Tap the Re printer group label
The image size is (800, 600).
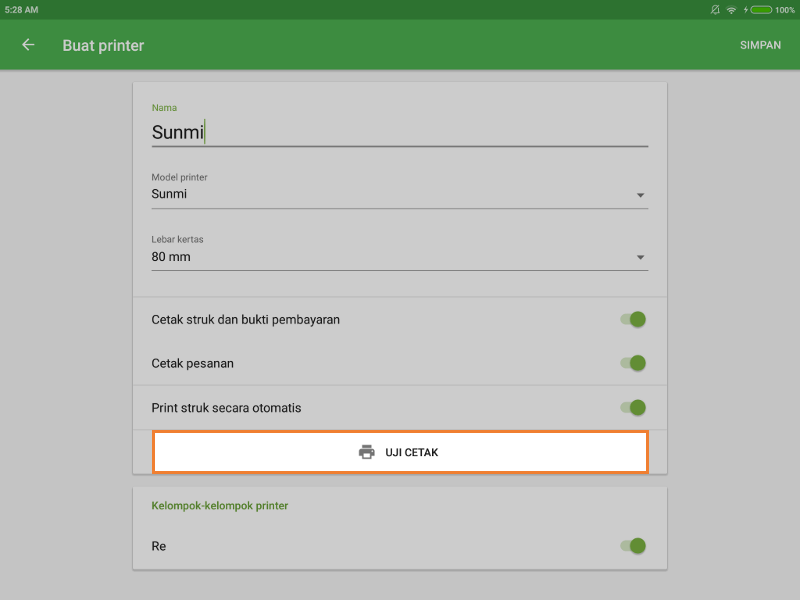[159, 546]
